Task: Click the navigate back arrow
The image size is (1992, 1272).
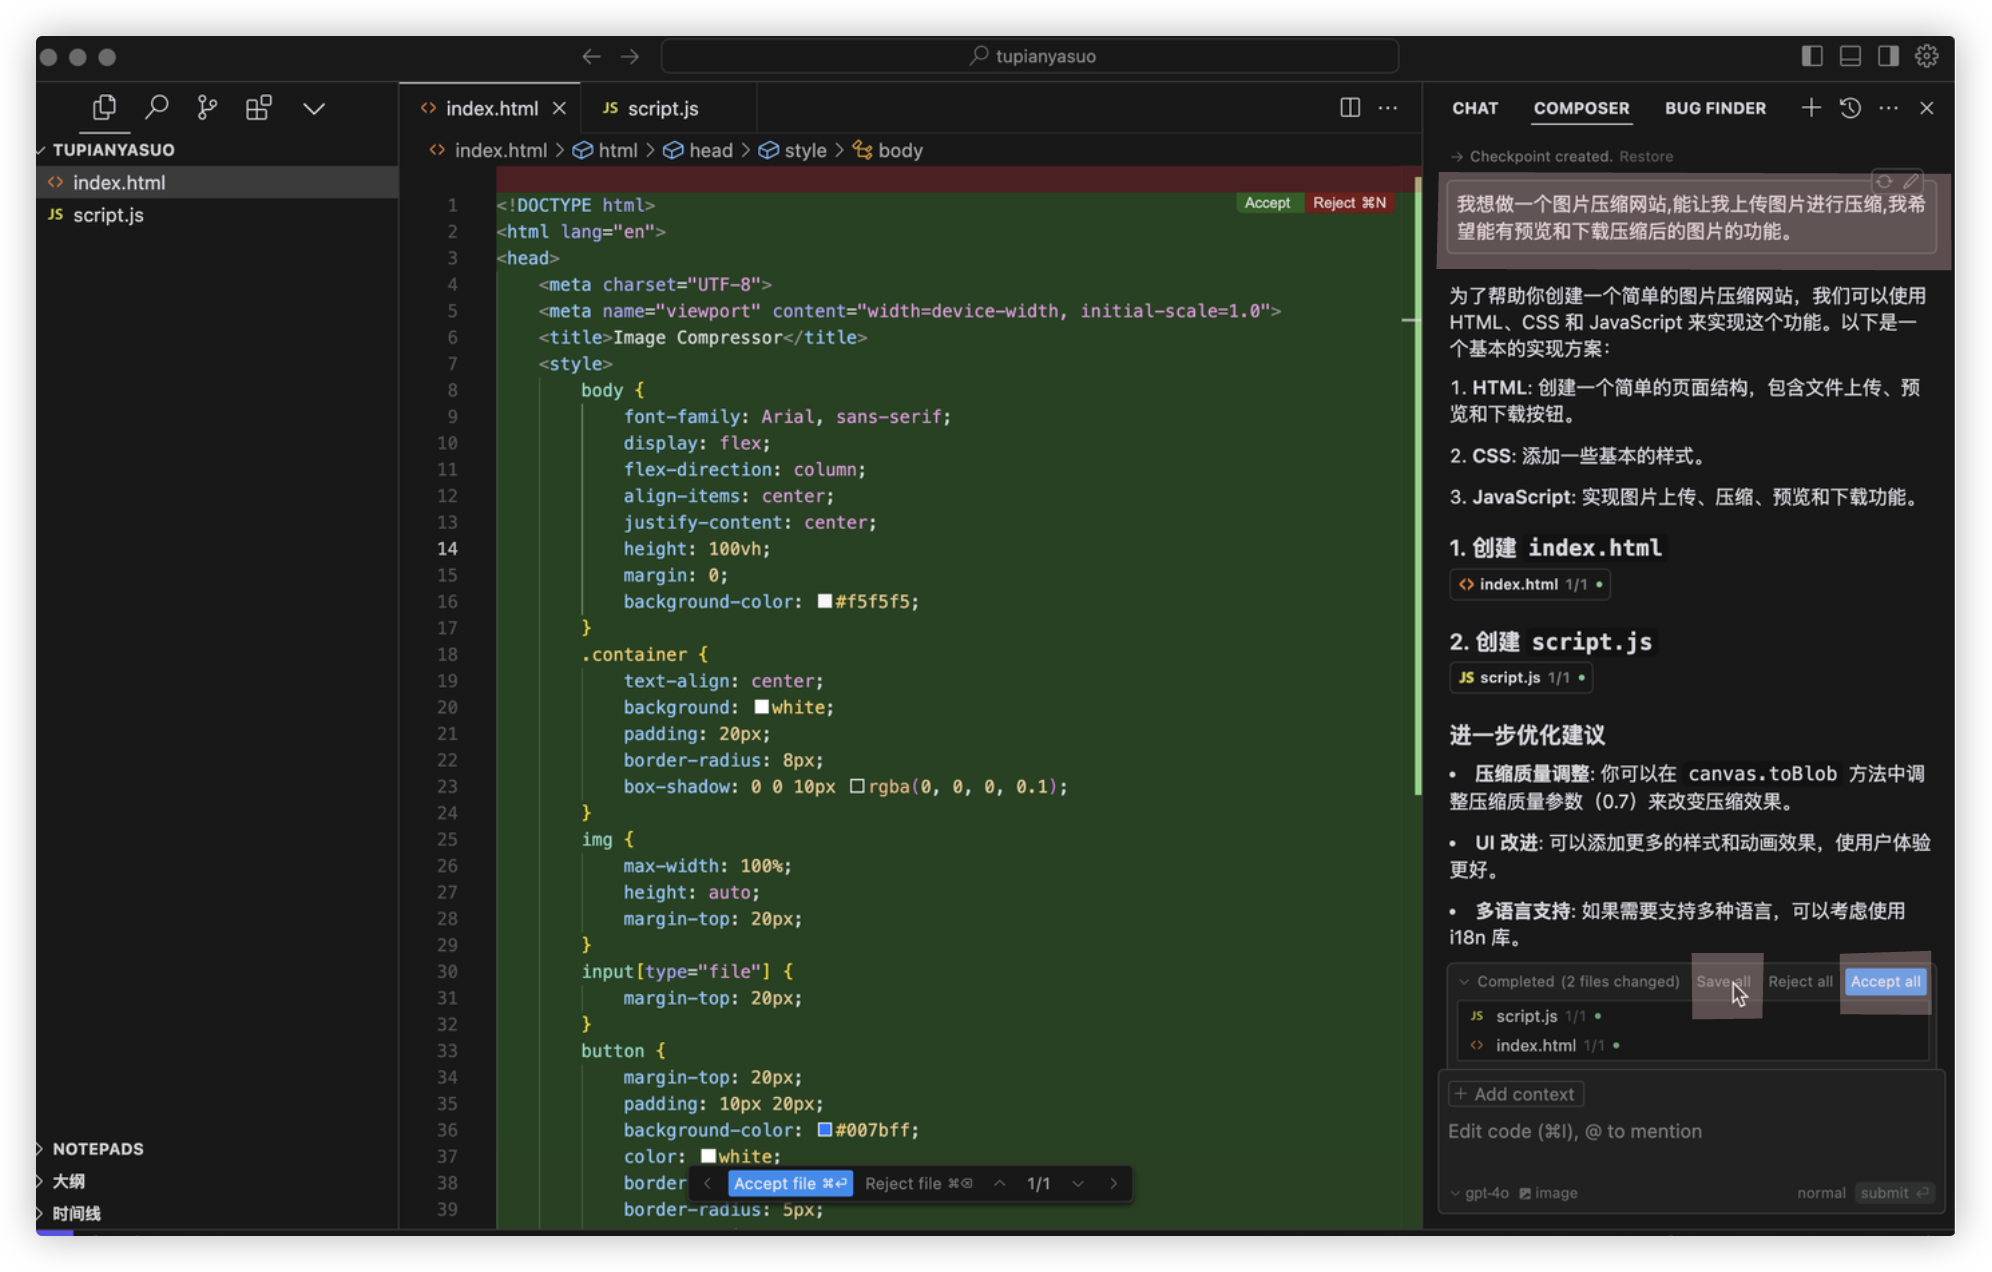Action: [x=592, y=56]
